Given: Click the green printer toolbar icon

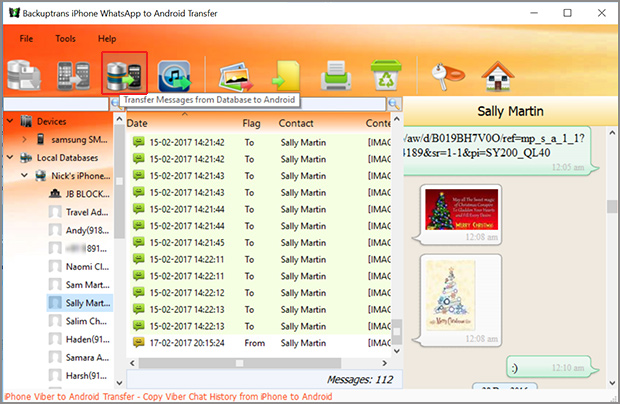Looking at the screenshot, I should [x=336, y=75].
